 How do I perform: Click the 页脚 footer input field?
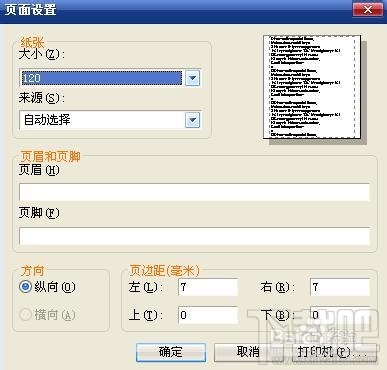coord(194,236)
